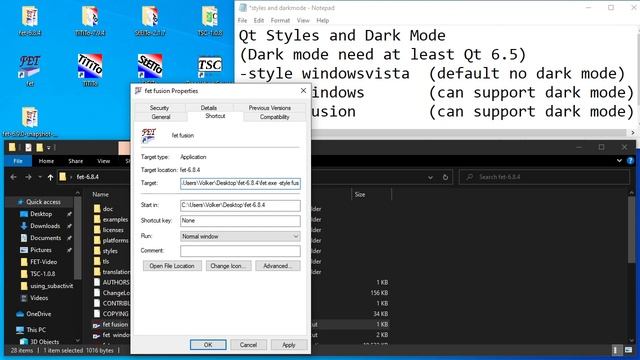Image resolution: width=640 pixels, height=360 pixels.
Task: Click Apply in the Properties dialog
Action: [289, 345]
